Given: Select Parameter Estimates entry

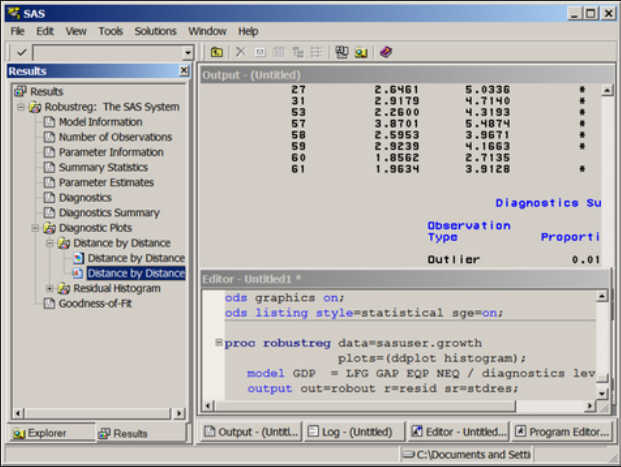Looking at the screenshot, I should tap(106, 182).
